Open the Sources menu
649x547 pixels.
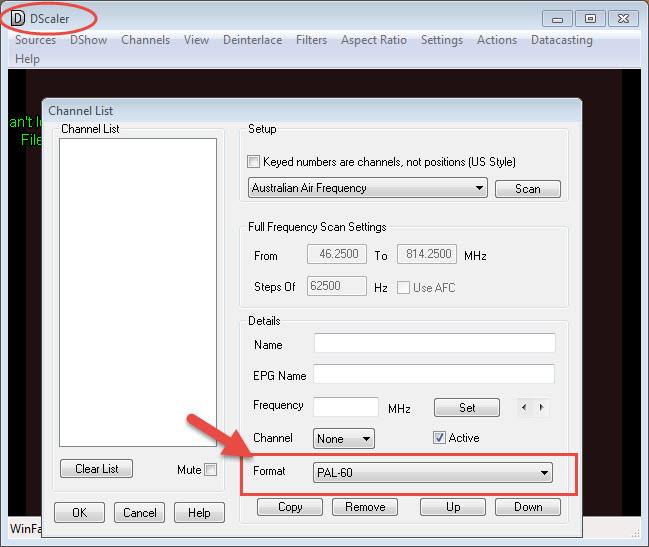coord(36,40)
